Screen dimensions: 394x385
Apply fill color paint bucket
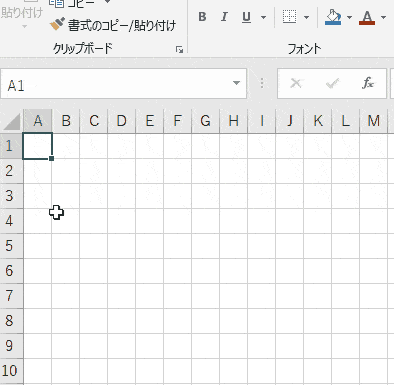tap(333, 17)
